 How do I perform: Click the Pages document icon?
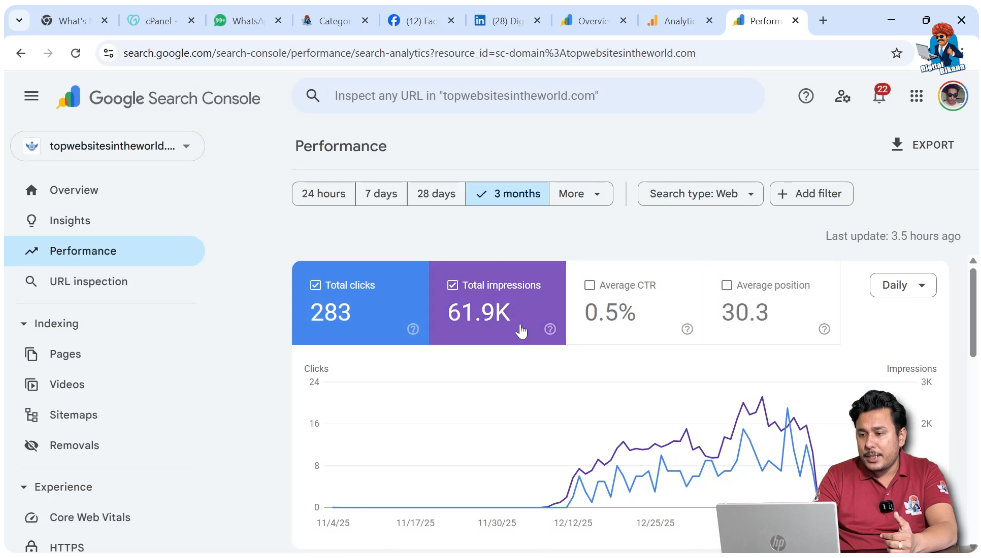click(x=31, y=354)
